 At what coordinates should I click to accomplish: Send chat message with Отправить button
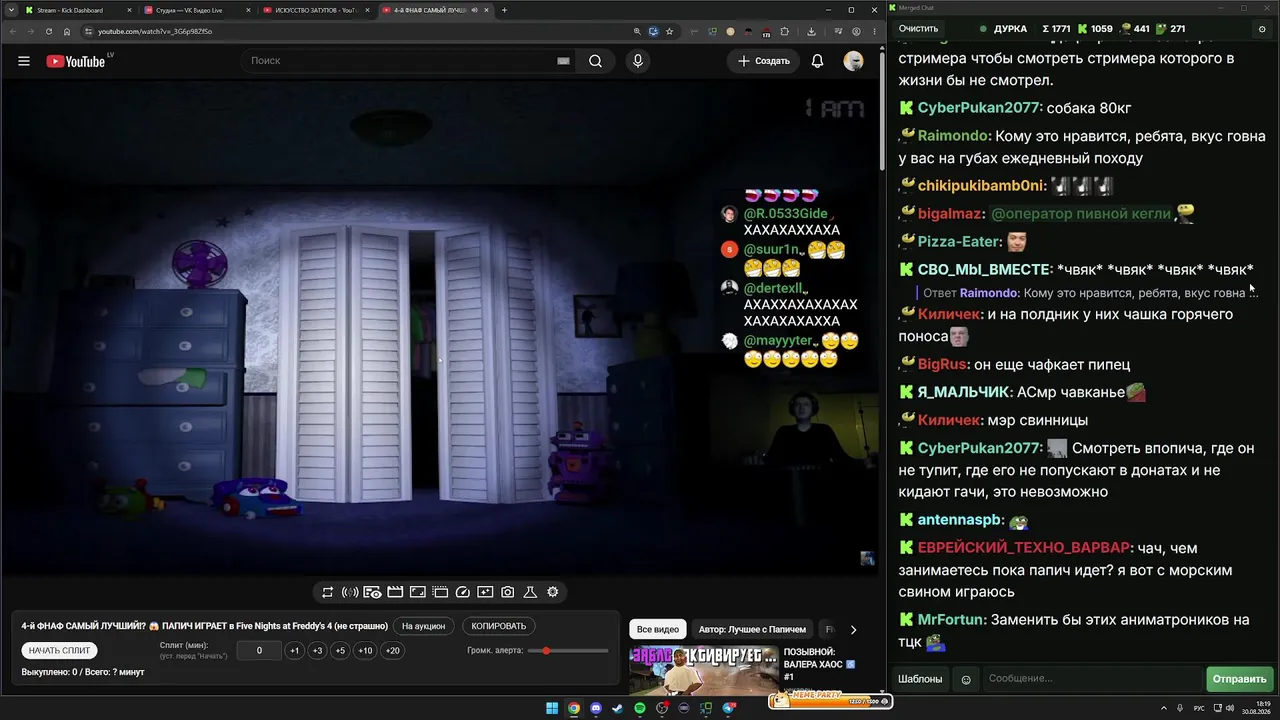click(x=1239, y=679)
